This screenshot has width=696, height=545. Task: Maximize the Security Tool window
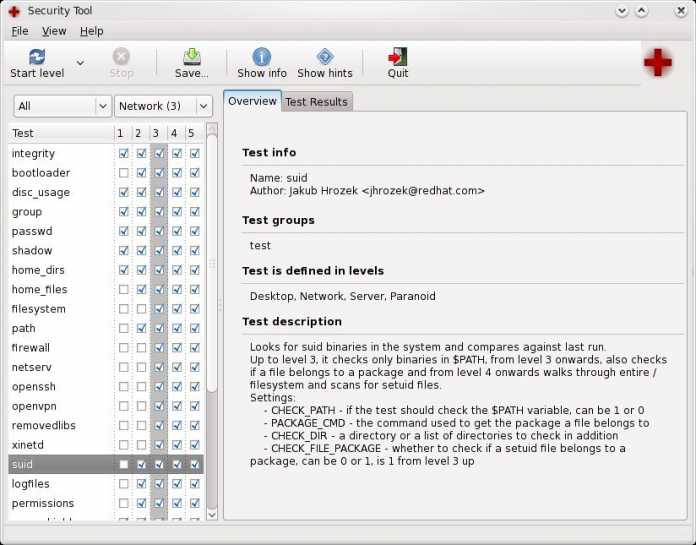(x=642, y=11)
